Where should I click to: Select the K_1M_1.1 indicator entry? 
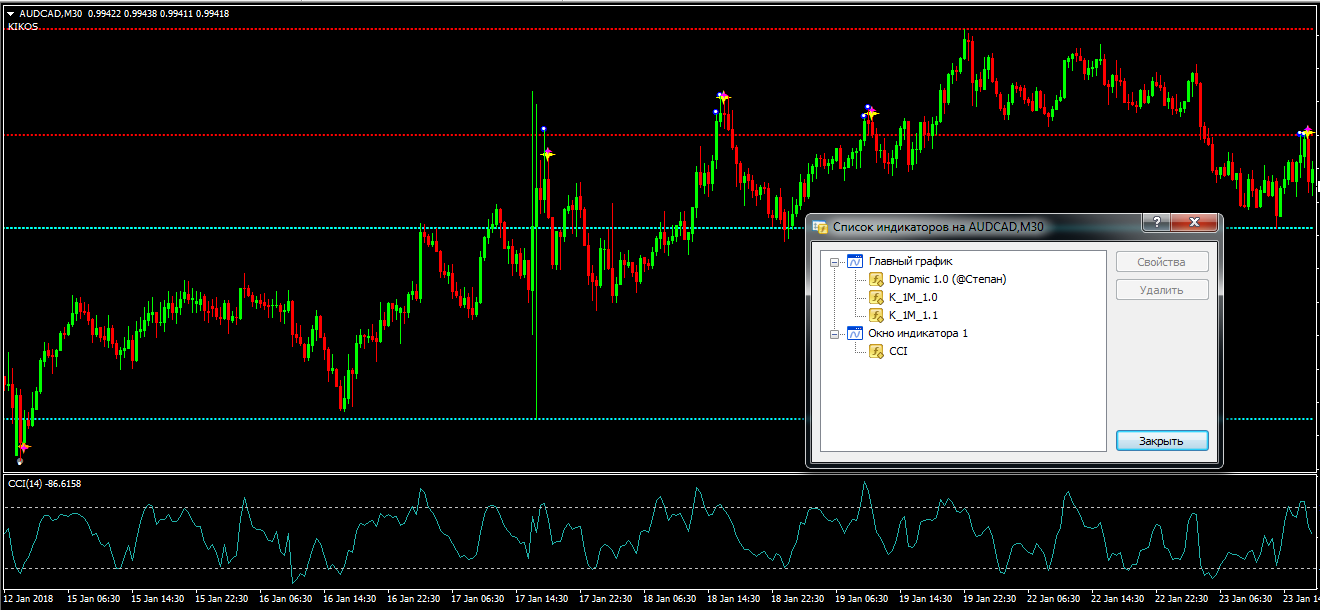(912, 315)
